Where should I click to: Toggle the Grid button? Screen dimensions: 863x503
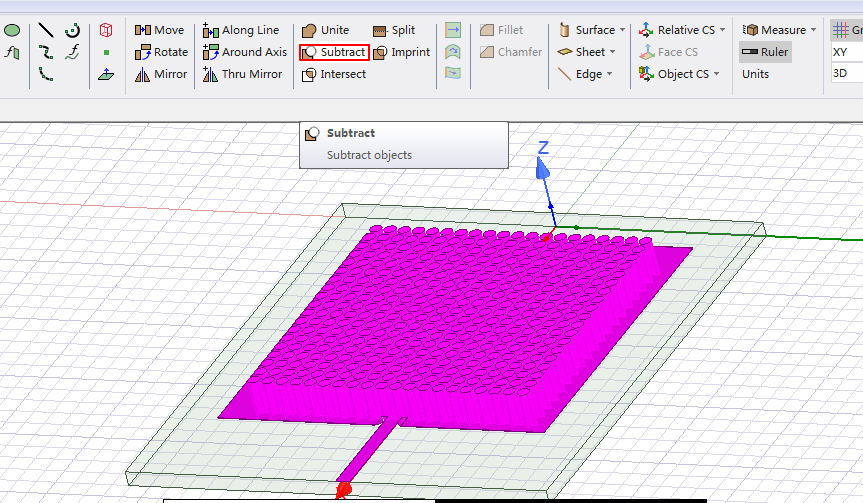coord(846,30)
